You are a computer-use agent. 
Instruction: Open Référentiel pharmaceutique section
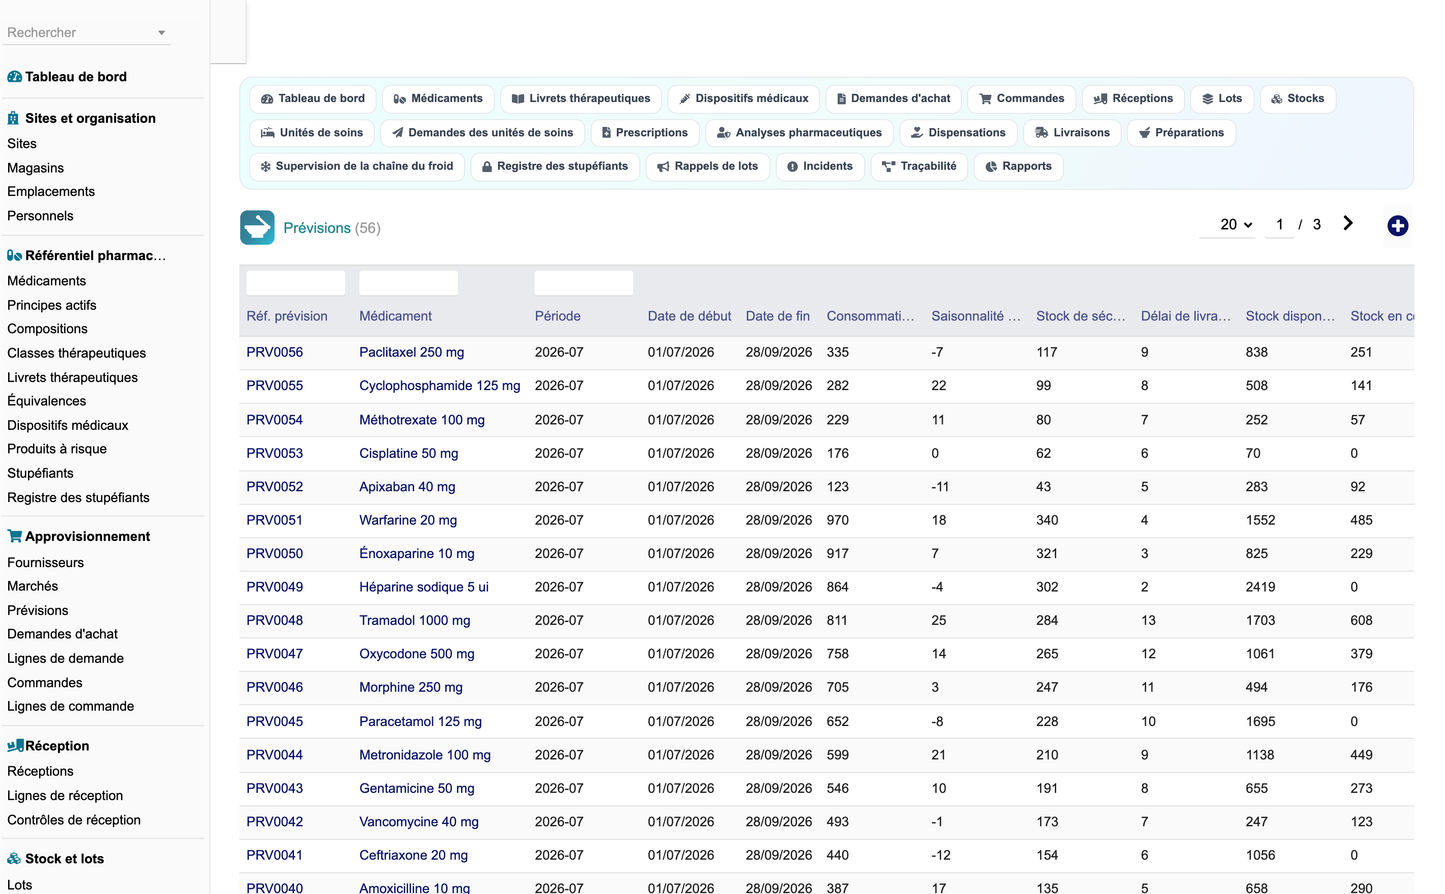pos(87,256)
